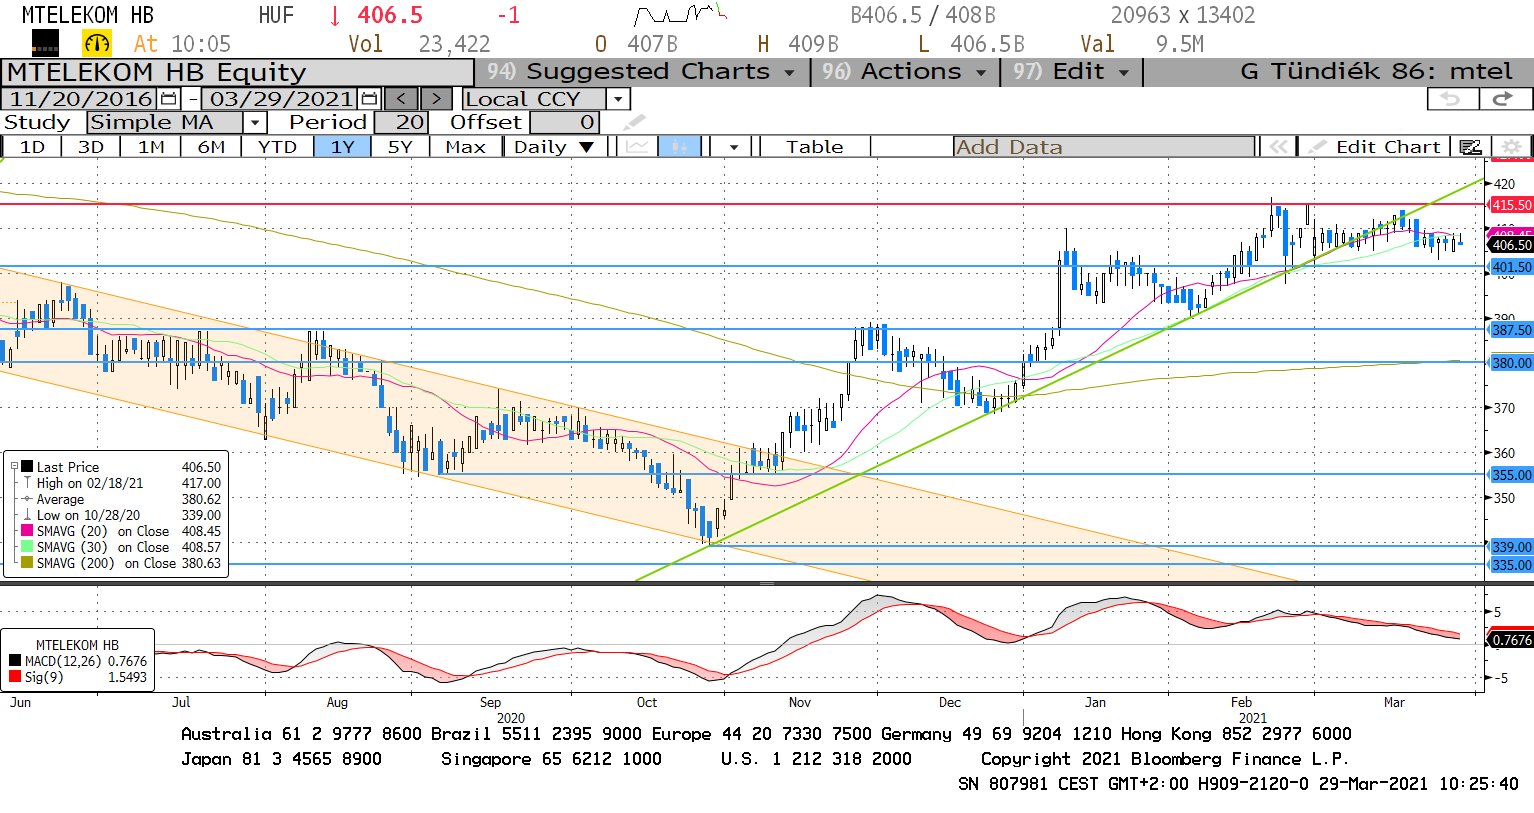The image size is (1534, 813).
Task: Select the 6M range tab
Action: pyautogui.click(x=211, y=147)
